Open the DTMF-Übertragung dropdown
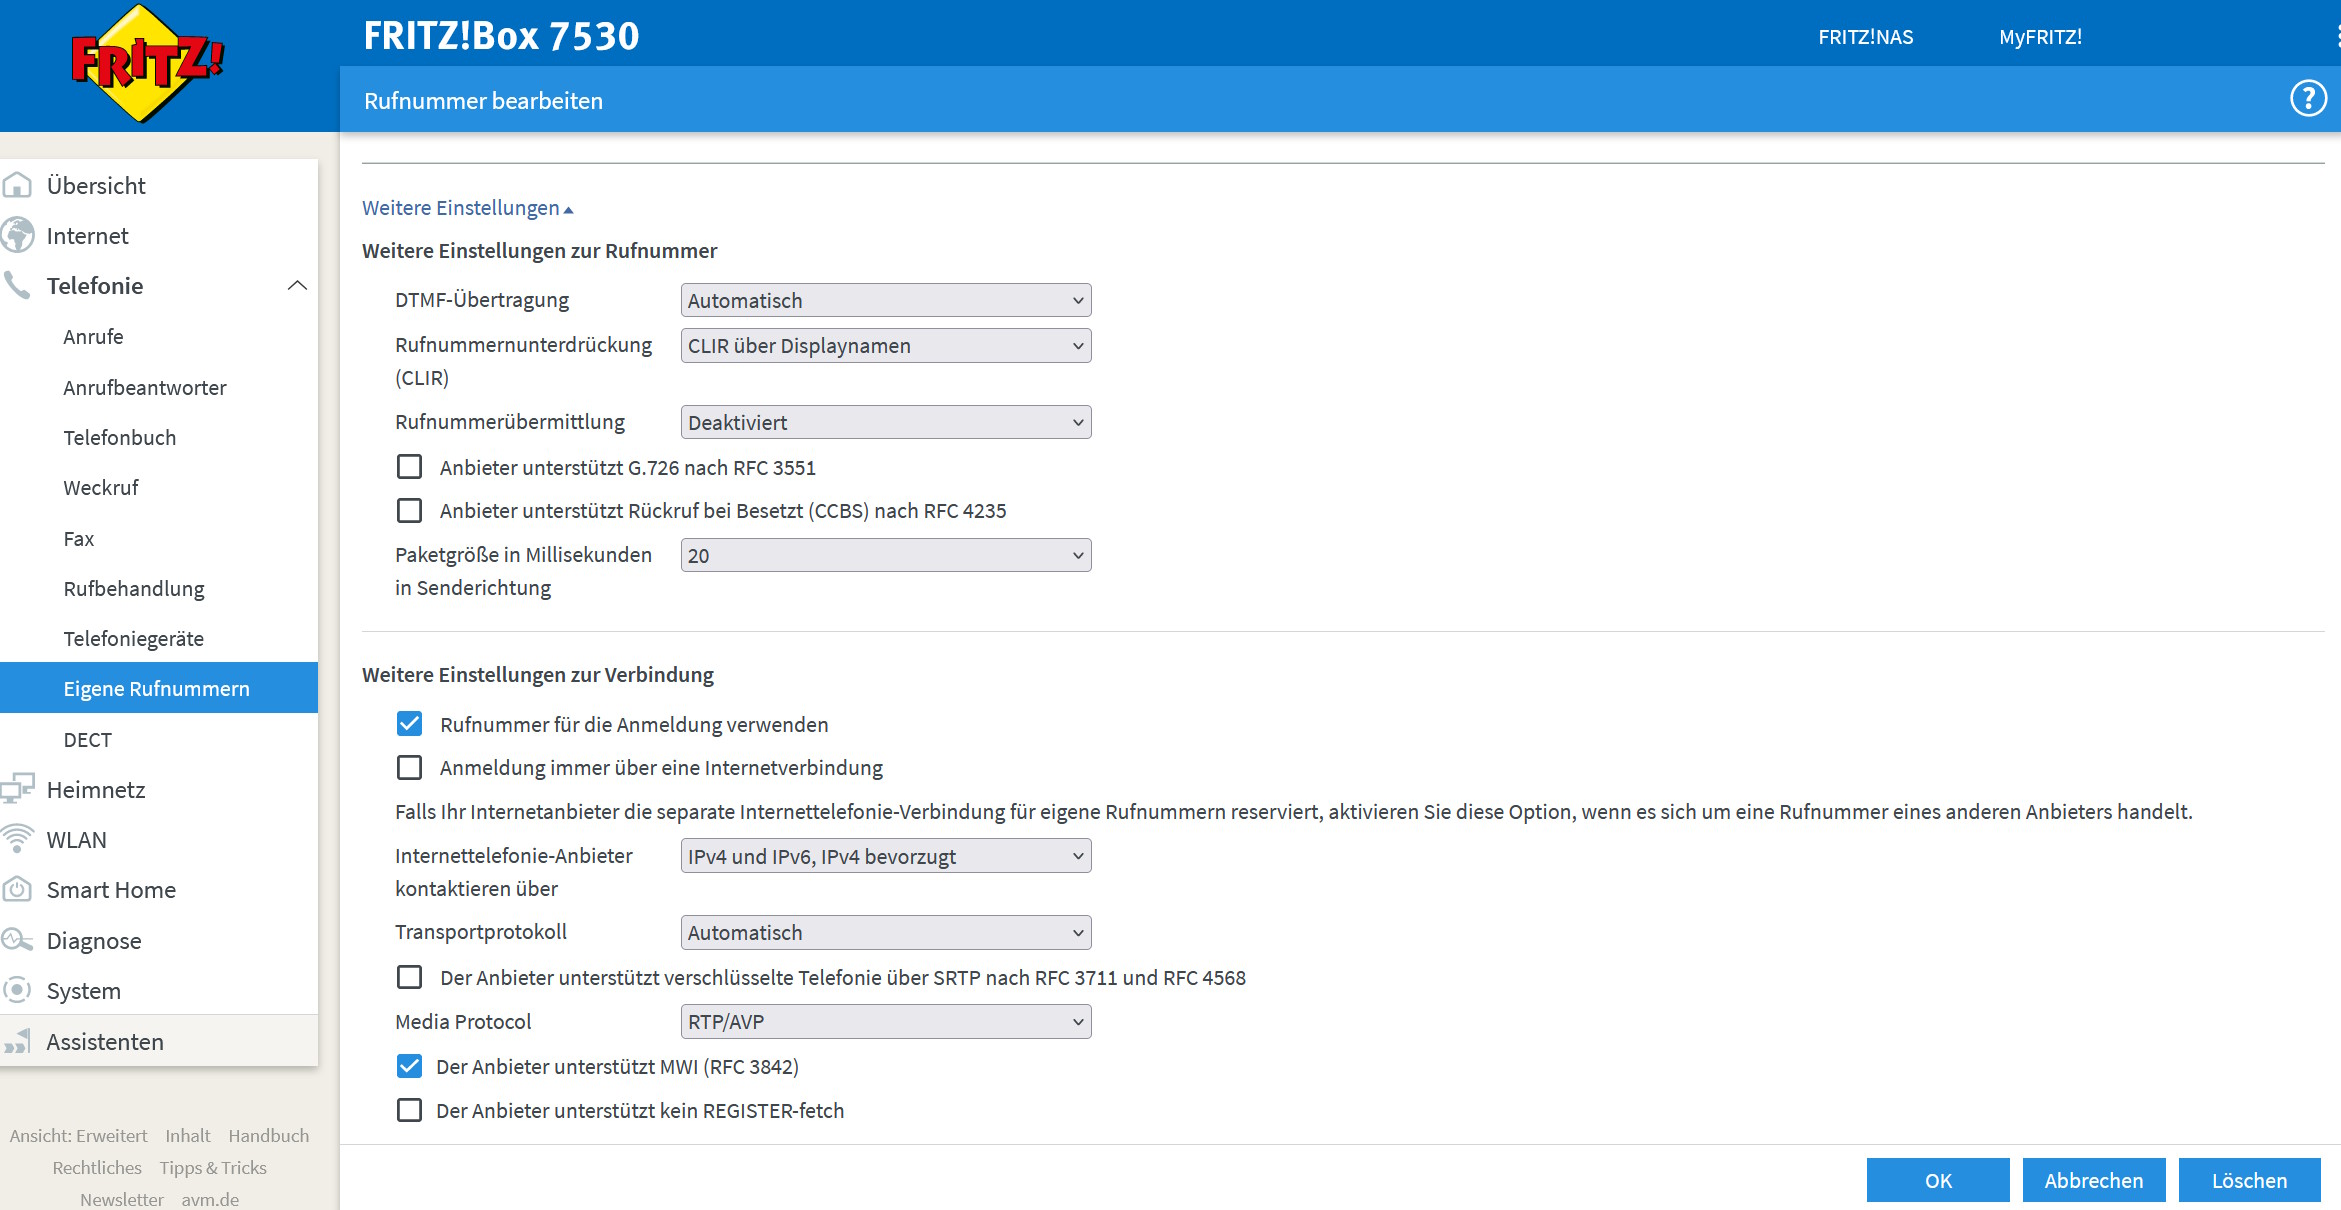The width and height of the screenshot is (2341, 1210). tap(885, 300)
